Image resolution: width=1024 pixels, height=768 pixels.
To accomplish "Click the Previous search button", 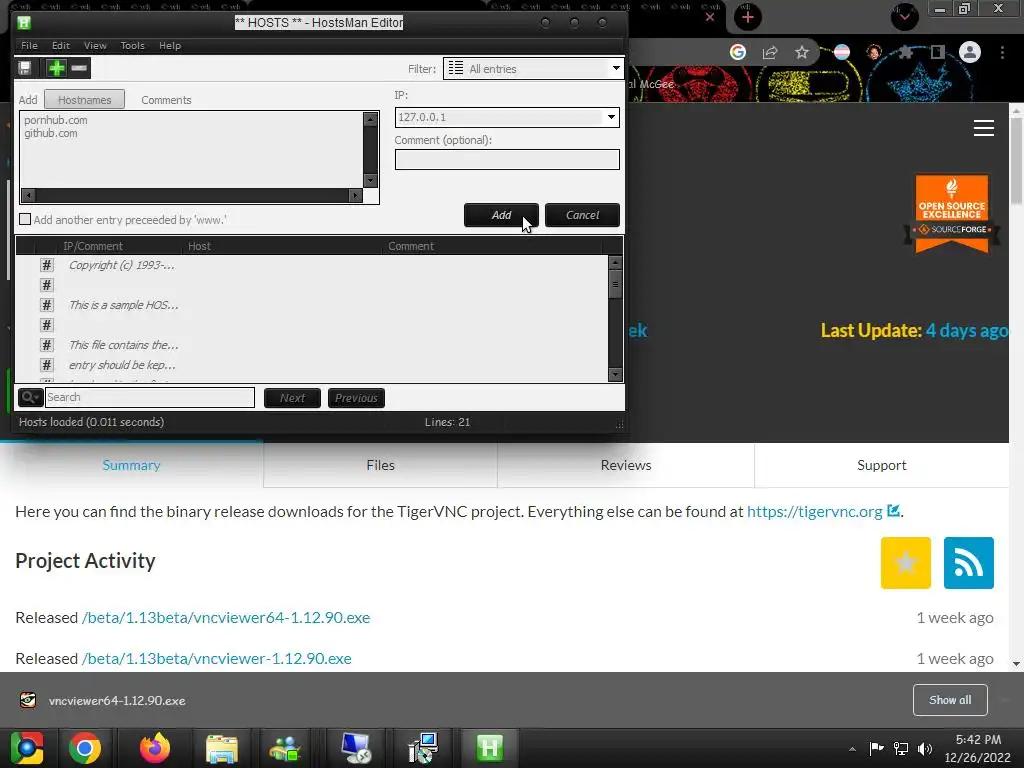I will pos(356,398).
